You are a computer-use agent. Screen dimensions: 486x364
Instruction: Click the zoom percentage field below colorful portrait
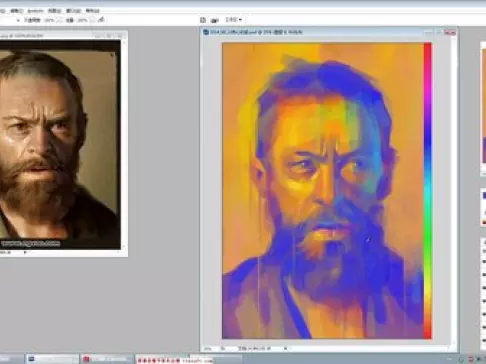pos(208,349)
